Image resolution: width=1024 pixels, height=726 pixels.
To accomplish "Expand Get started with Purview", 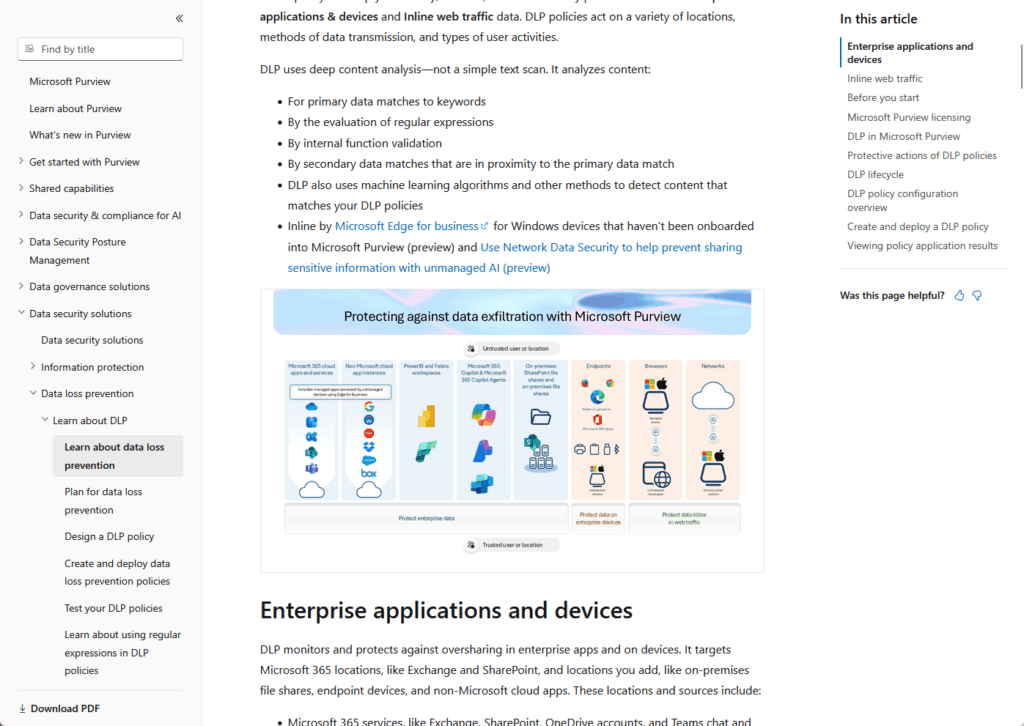I will (x=21, y=161).
